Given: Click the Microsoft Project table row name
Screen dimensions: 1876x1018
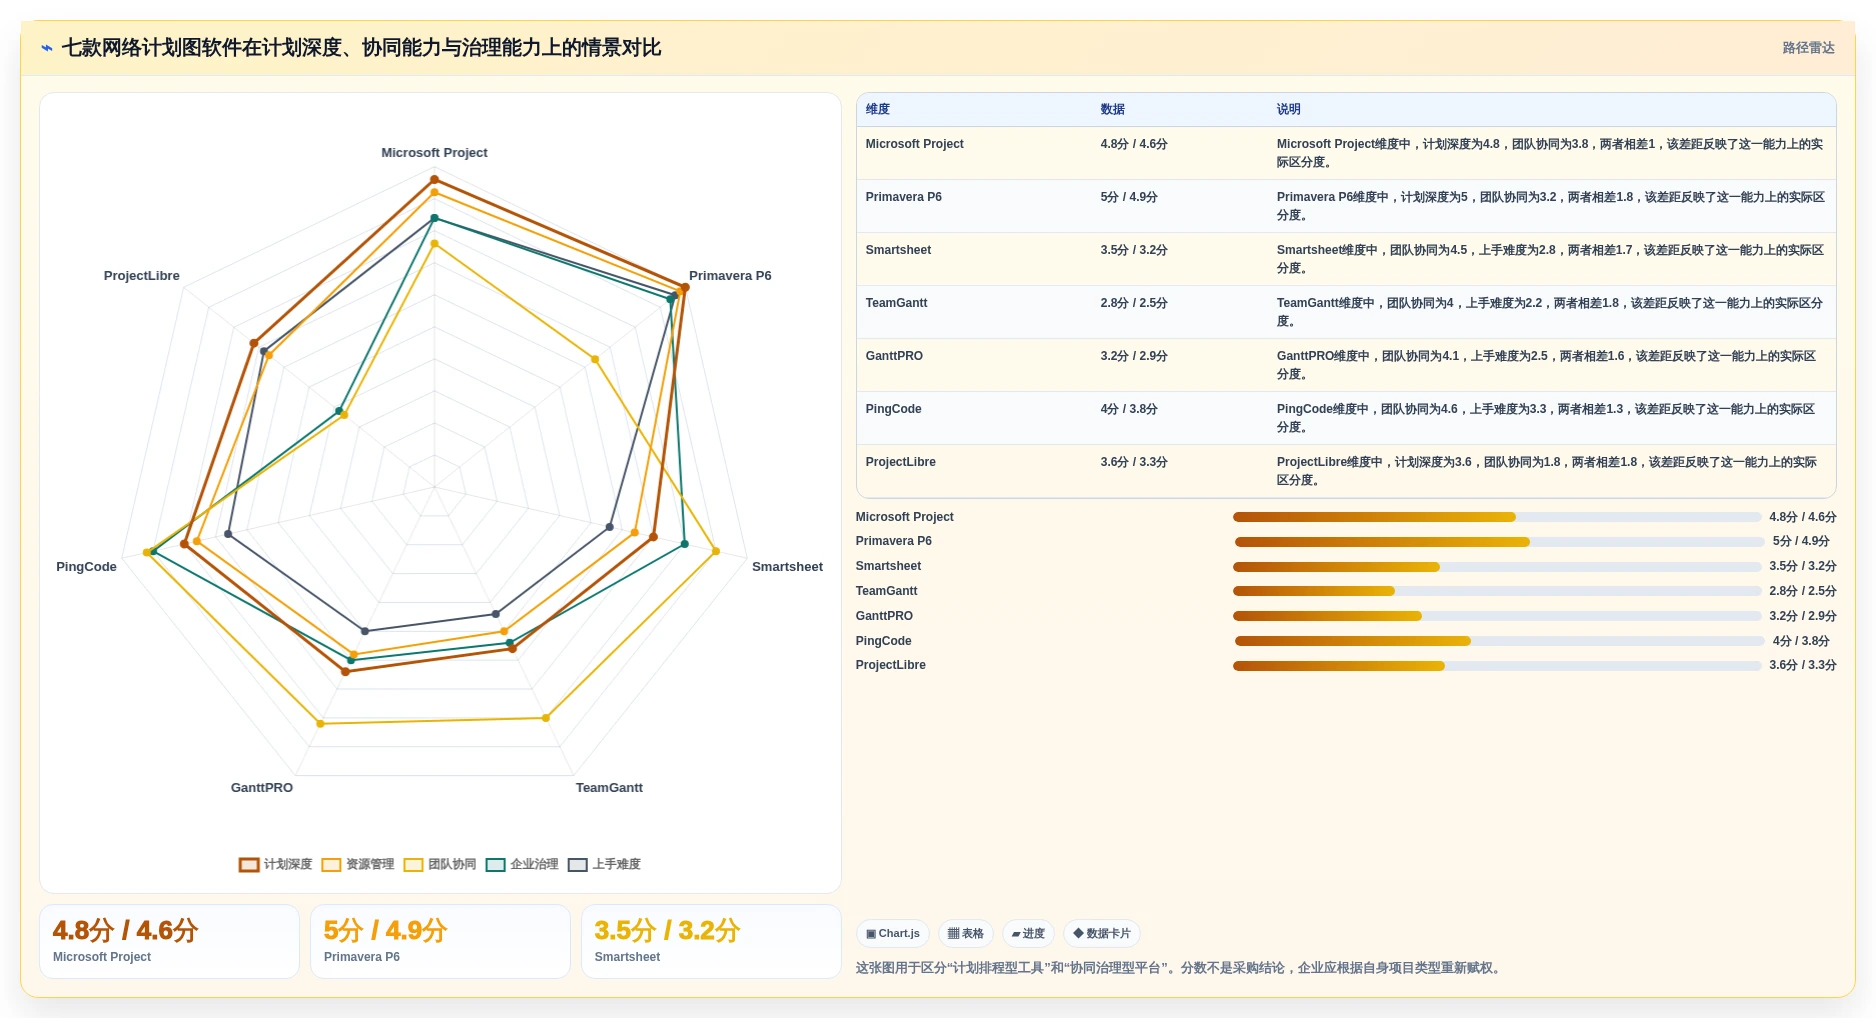Looking at the screenshot, I should point(915,144).
